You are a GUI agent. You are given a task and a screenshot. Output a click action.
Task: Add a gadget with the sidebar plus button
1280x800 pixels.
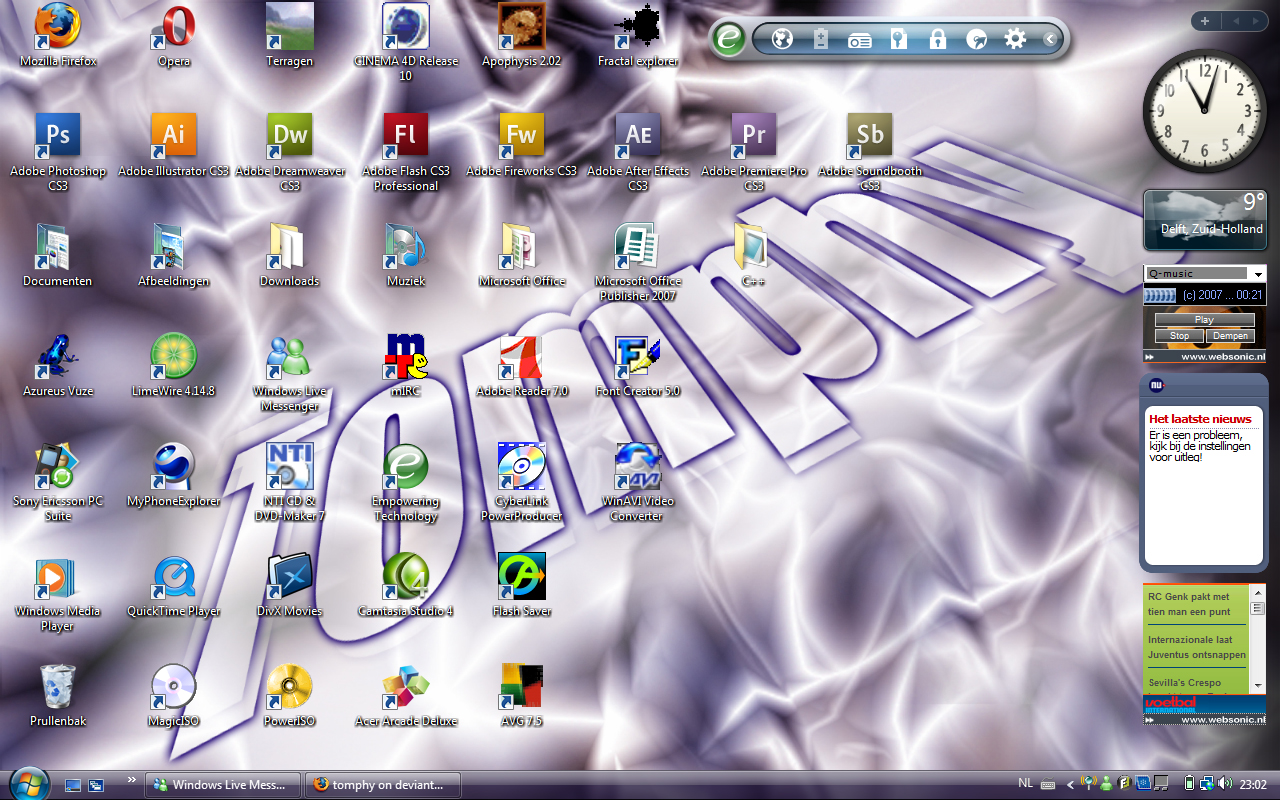coord(1205,21)
